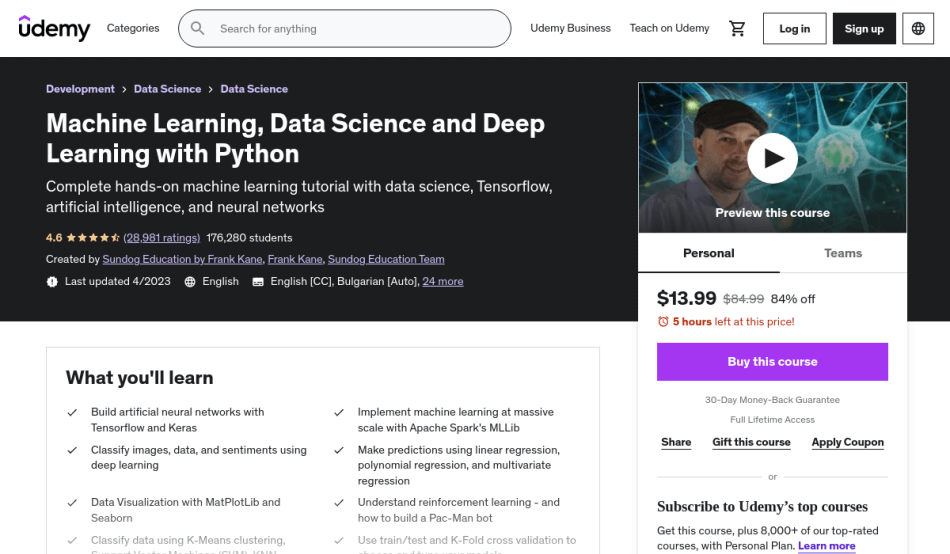Image resolution: width=950 pixels, height=554 pixels.
Task: Select the Personal tab
Action: point(708,253)
